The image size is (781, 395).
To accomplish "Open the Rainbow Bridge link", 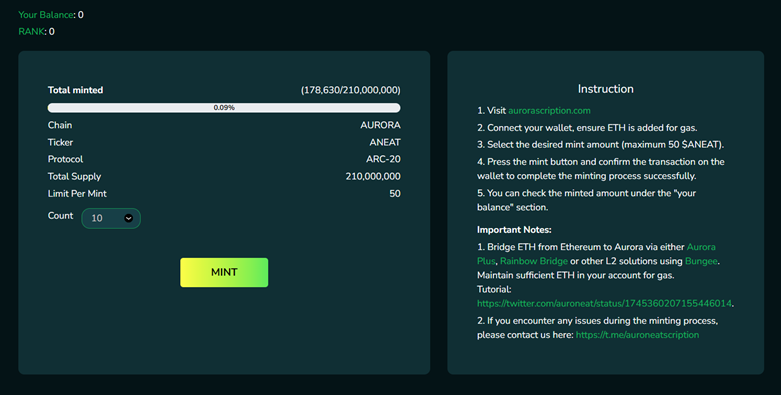I will pyautogui.click(x=534, y=261).
